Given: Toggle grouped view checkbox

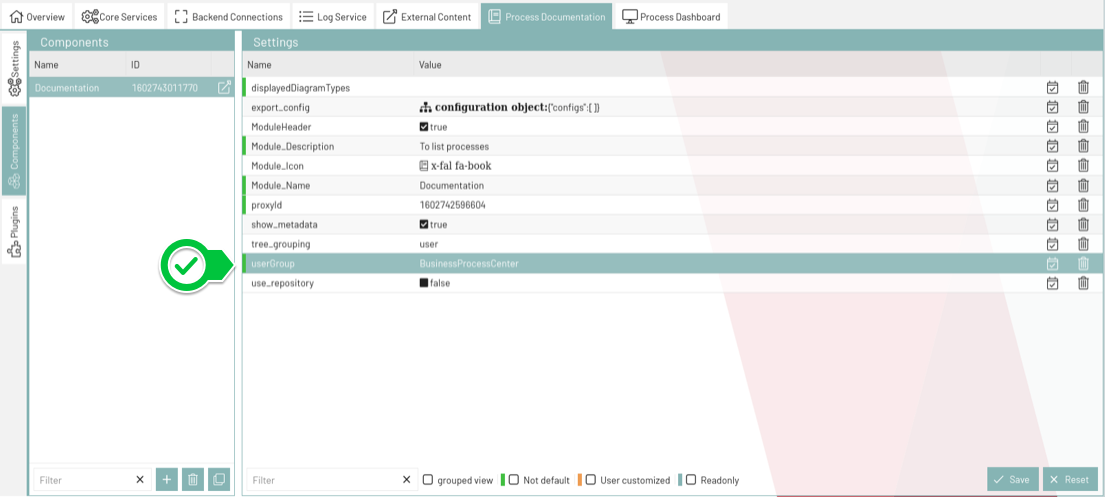Looking at the screenshot, I should point(428,479).
